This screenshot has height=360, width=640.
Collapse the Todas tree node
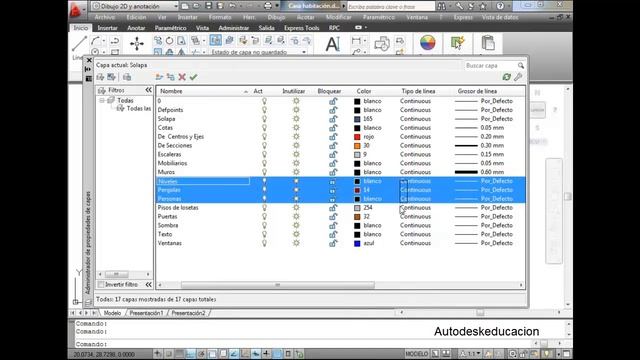click(102, 100)
